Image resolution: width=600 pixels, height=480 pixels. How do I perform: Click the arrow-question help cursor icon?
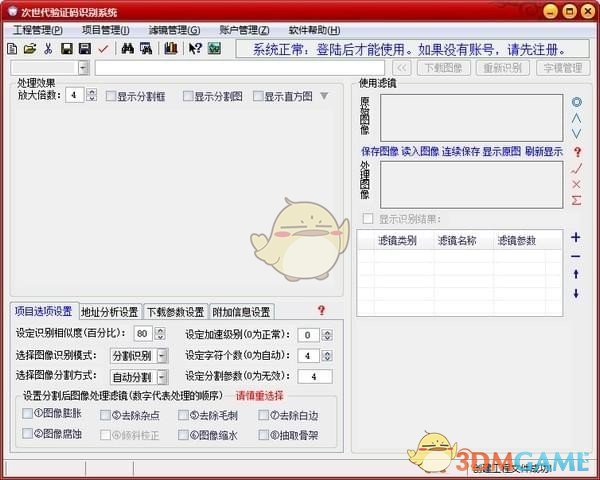(195, 48)
